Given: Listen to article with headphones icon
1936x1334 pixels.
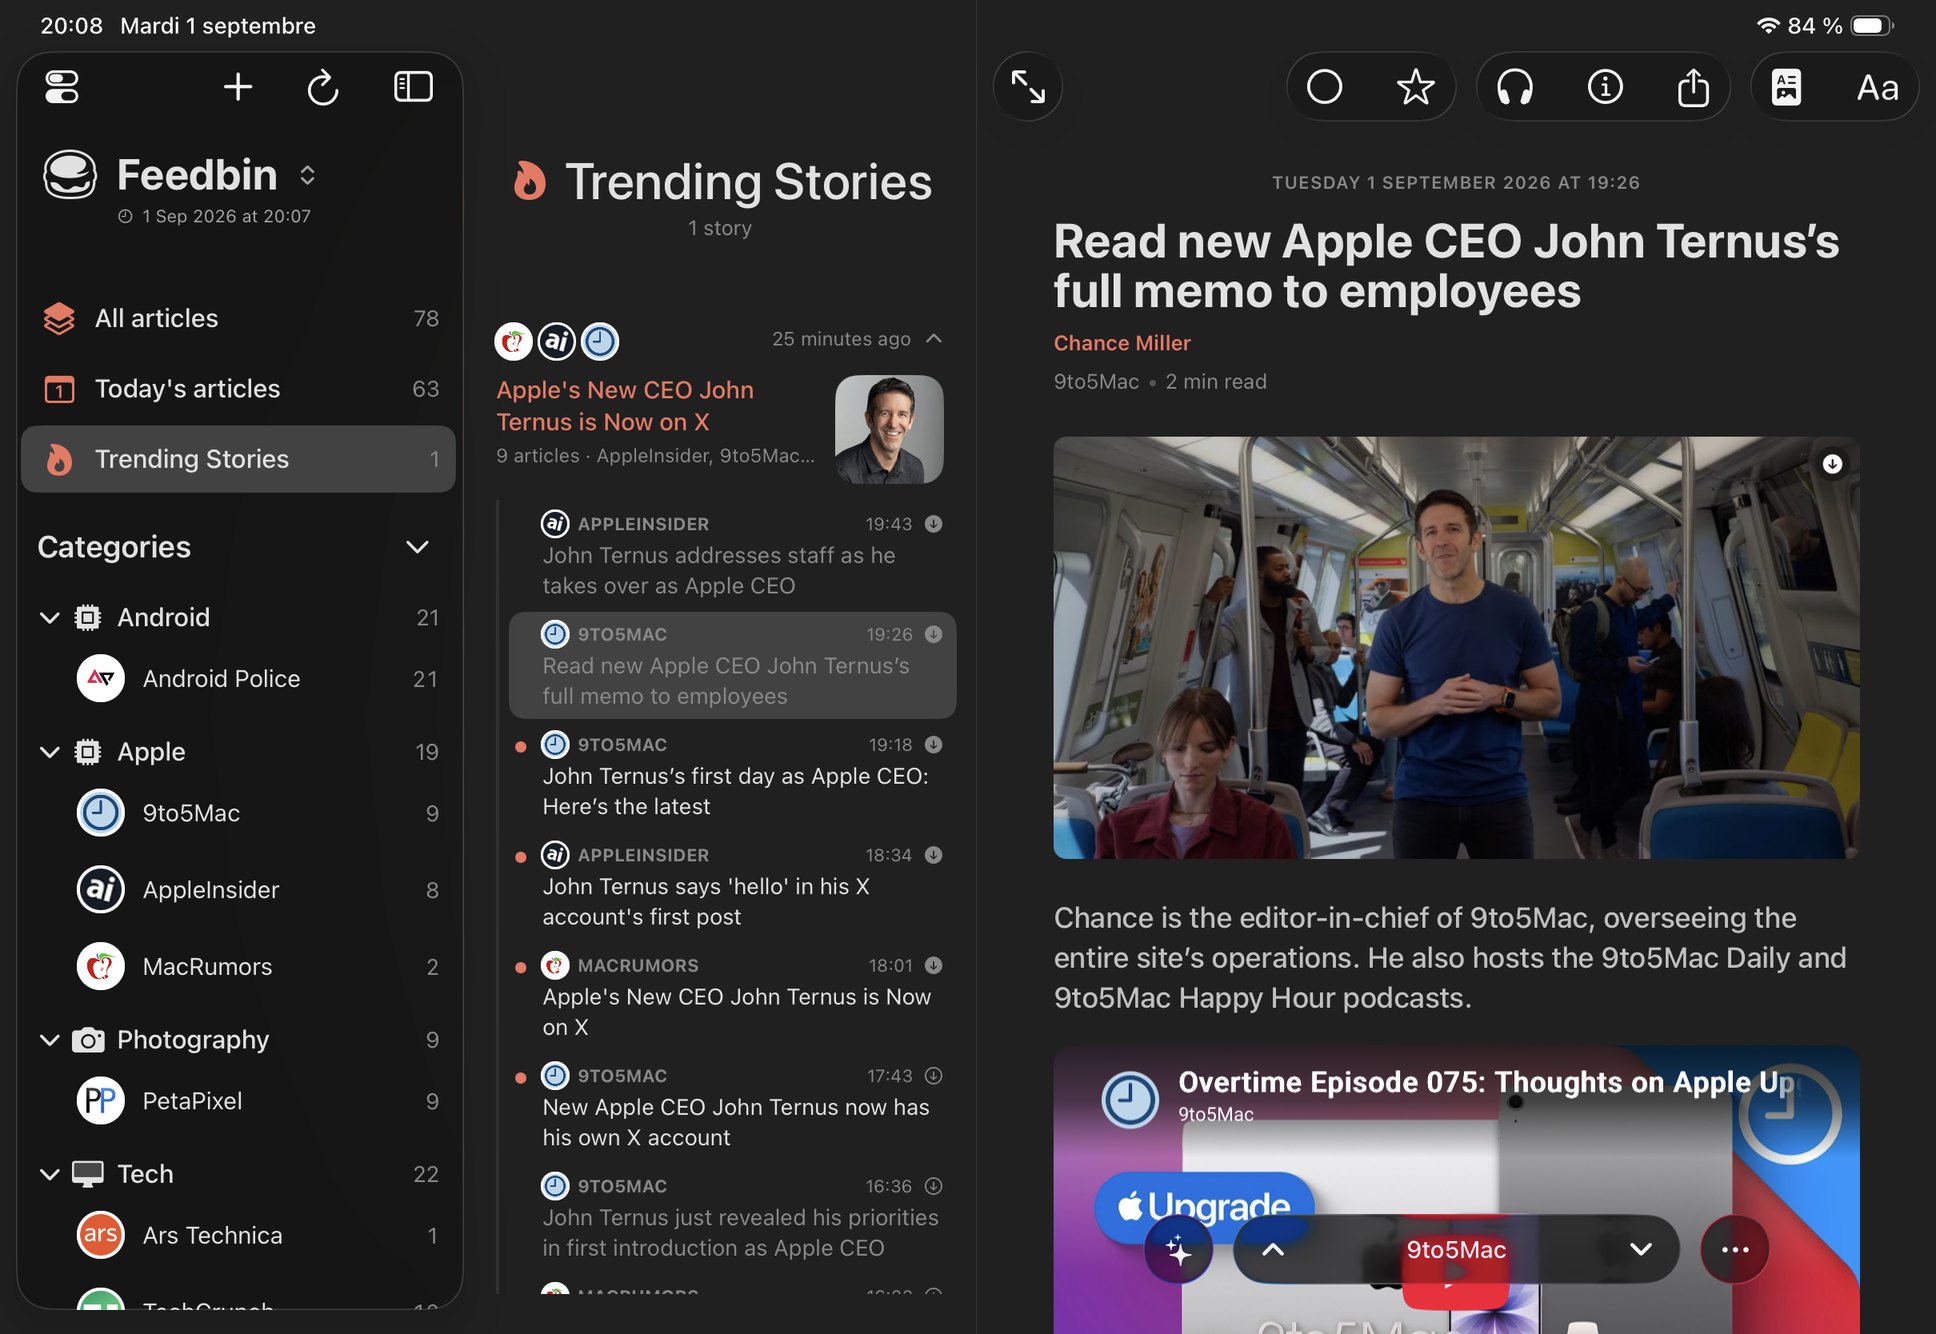Looking at the screenshot, I should click(1515, 87).
